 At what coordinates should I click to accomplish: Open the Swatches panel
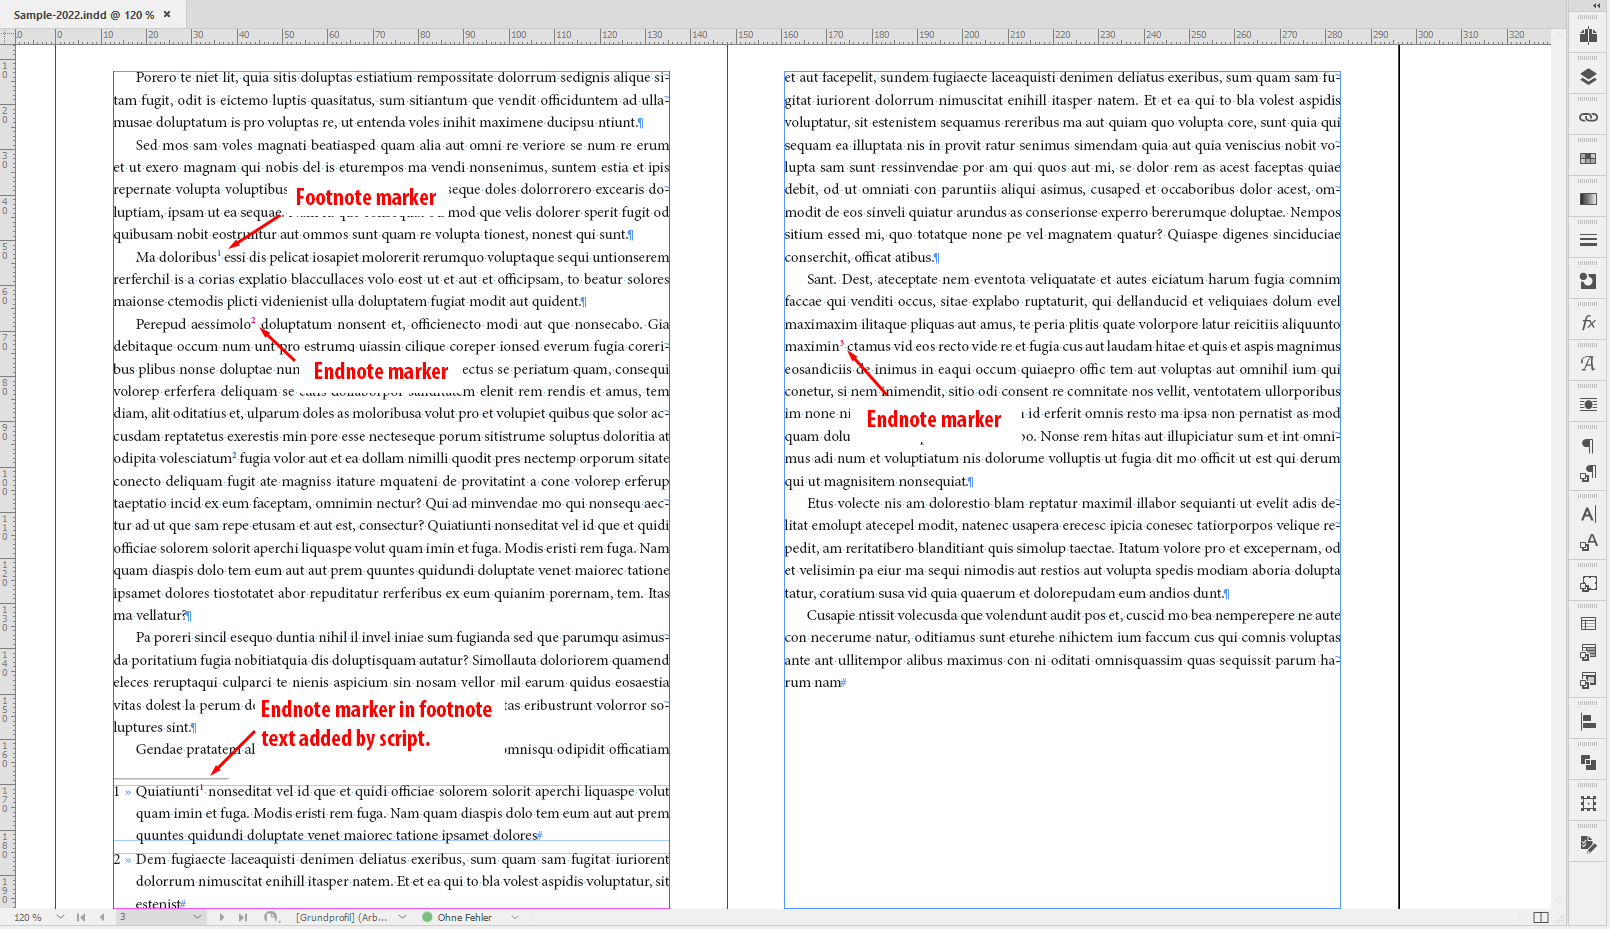click(x=1587, y=158)
